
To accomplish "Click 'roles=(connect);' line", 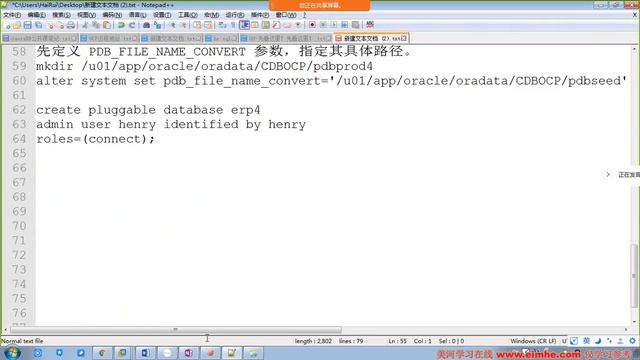I will [96, 139].
